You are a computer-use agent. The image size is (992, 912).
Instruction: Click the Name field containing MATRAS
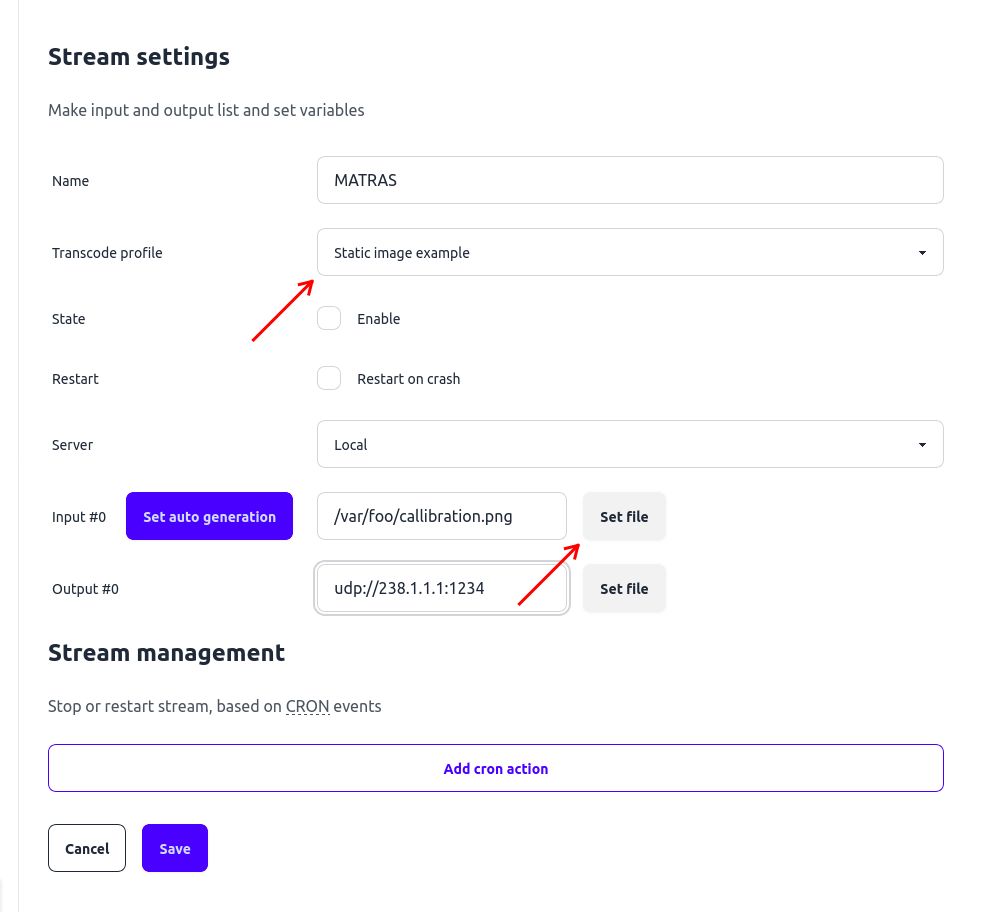tap(629, 180)
